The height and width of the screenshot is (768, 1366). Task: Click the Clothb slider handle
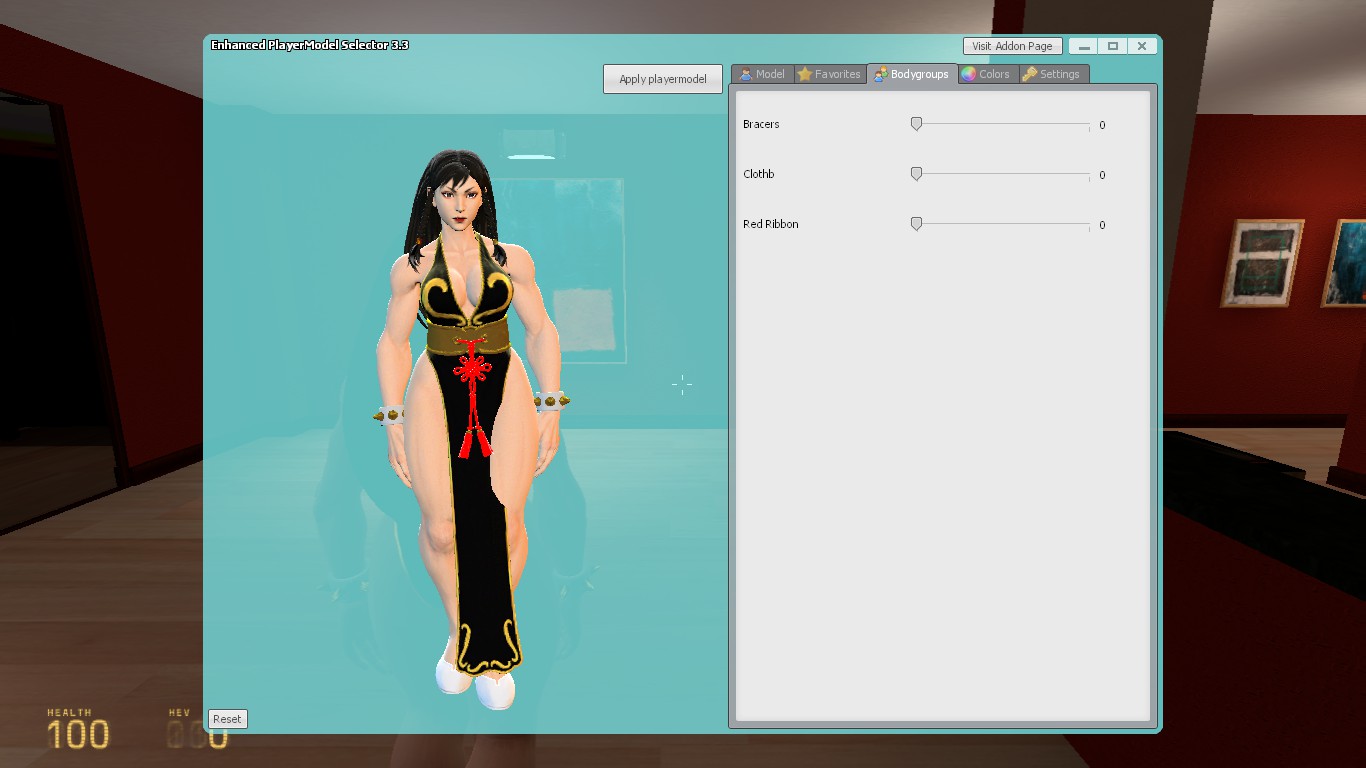(x=916, y=174)
